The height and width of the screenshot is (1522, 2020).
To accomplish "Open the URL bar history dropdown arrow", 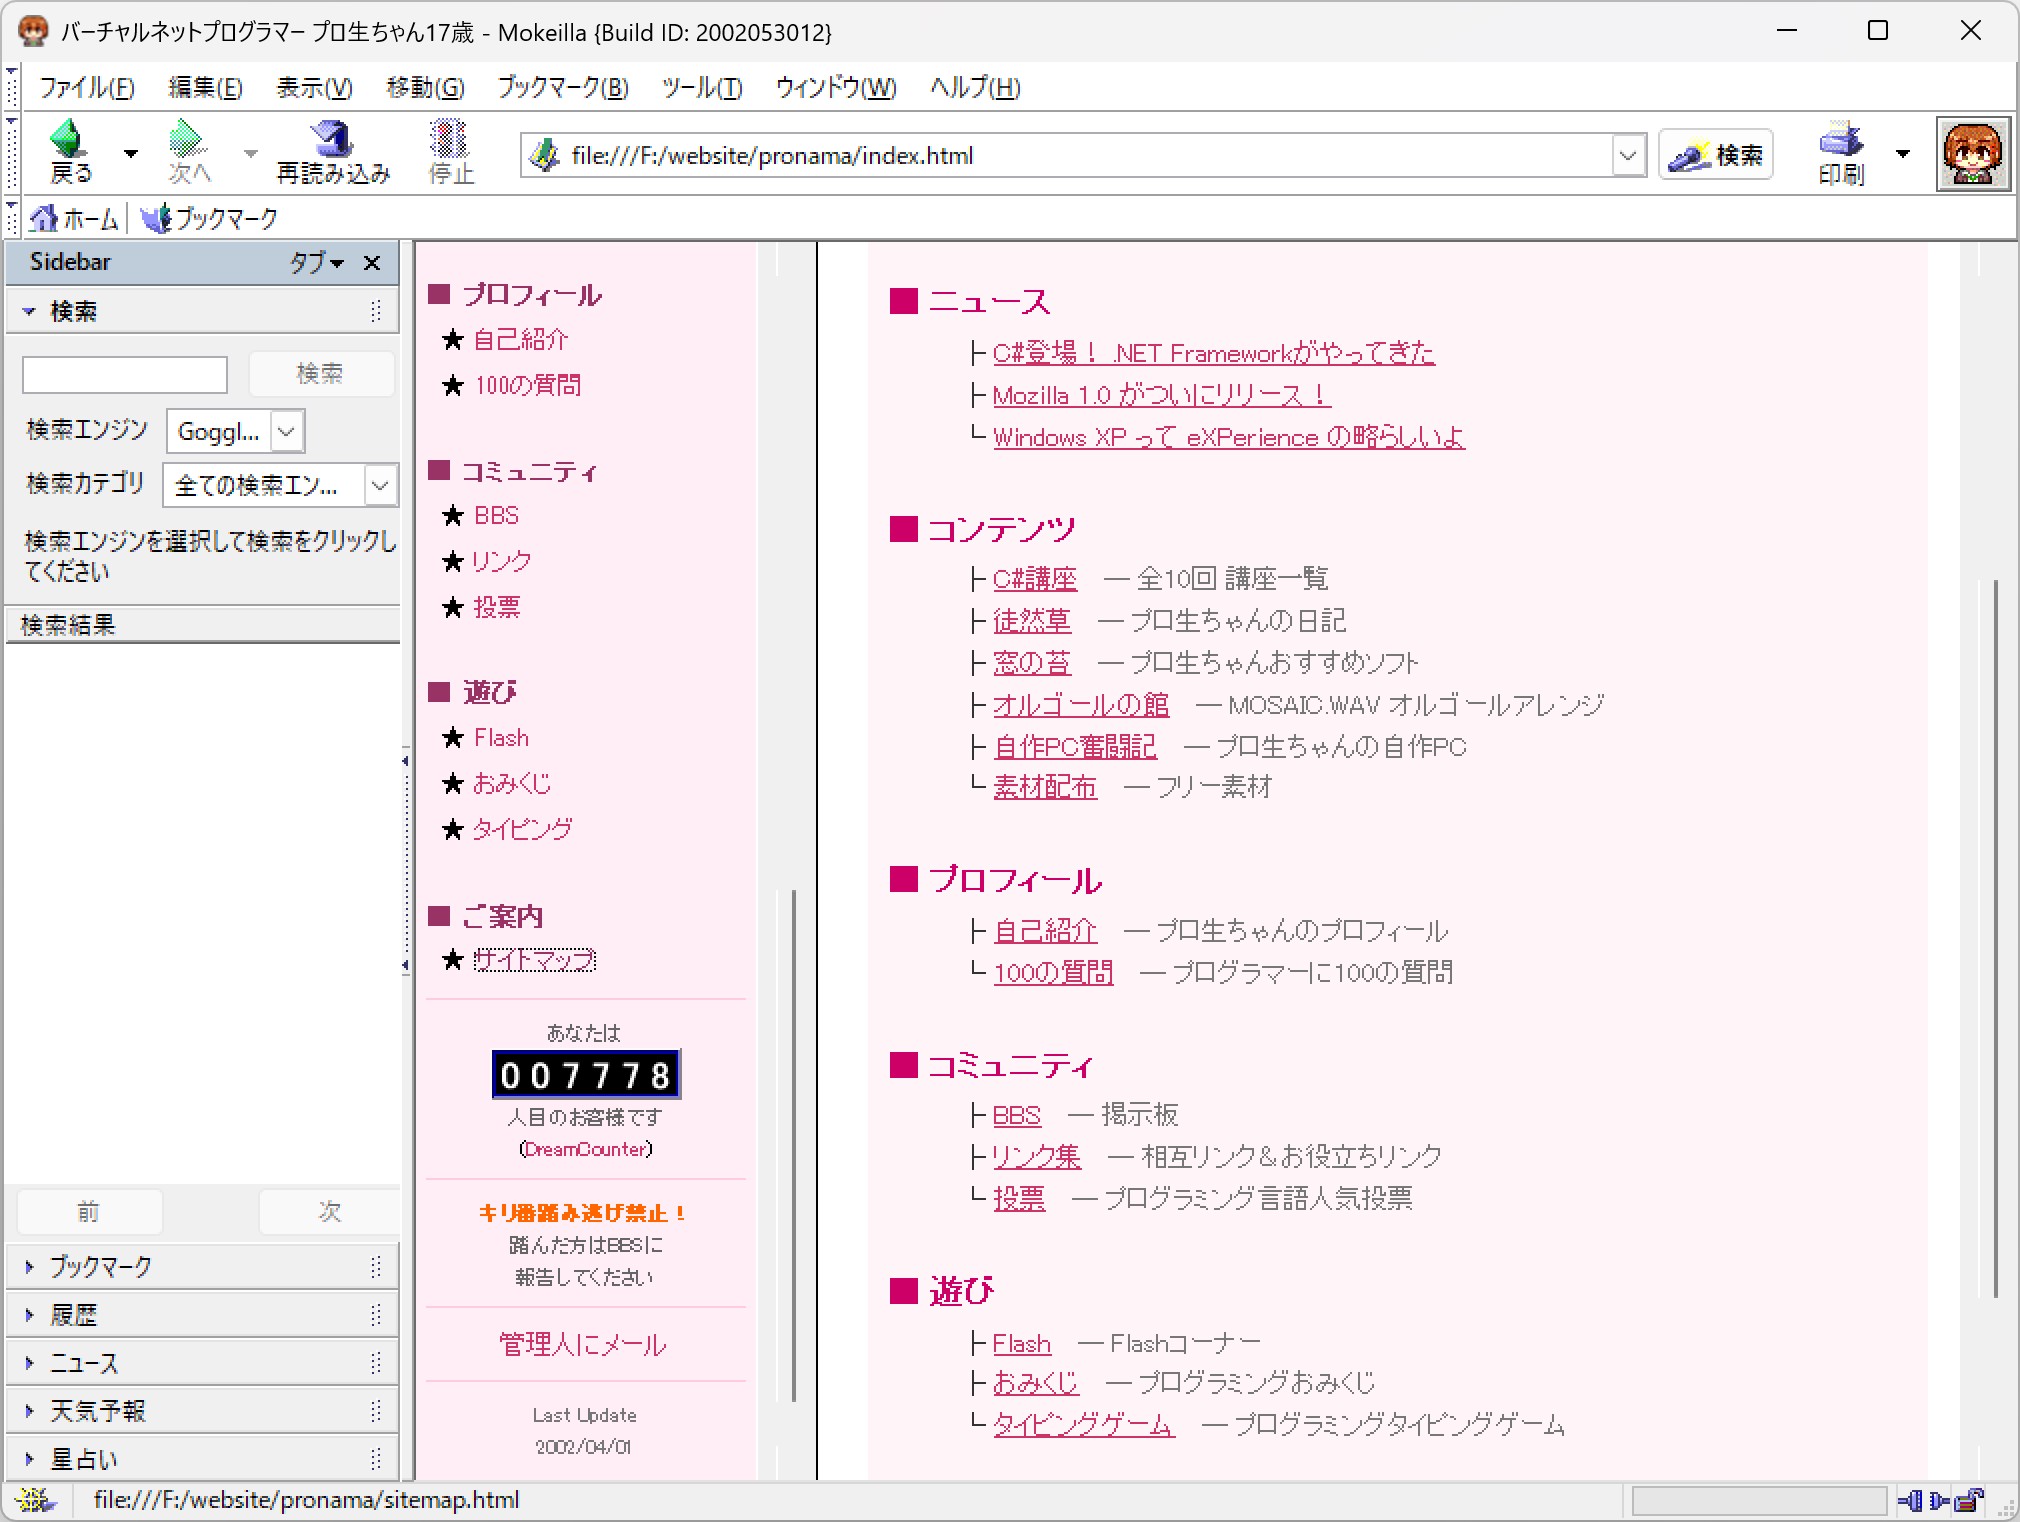I will pyautogui.click(x=1627, y=156).
